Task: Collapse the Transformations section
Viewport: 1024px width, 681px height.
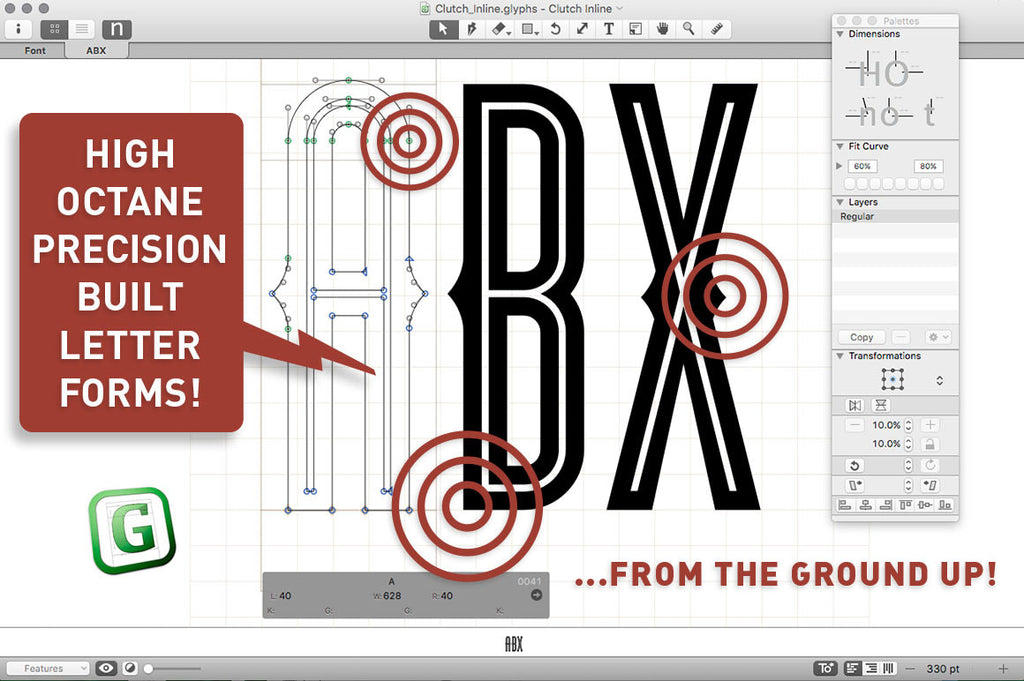Action: 840,356
